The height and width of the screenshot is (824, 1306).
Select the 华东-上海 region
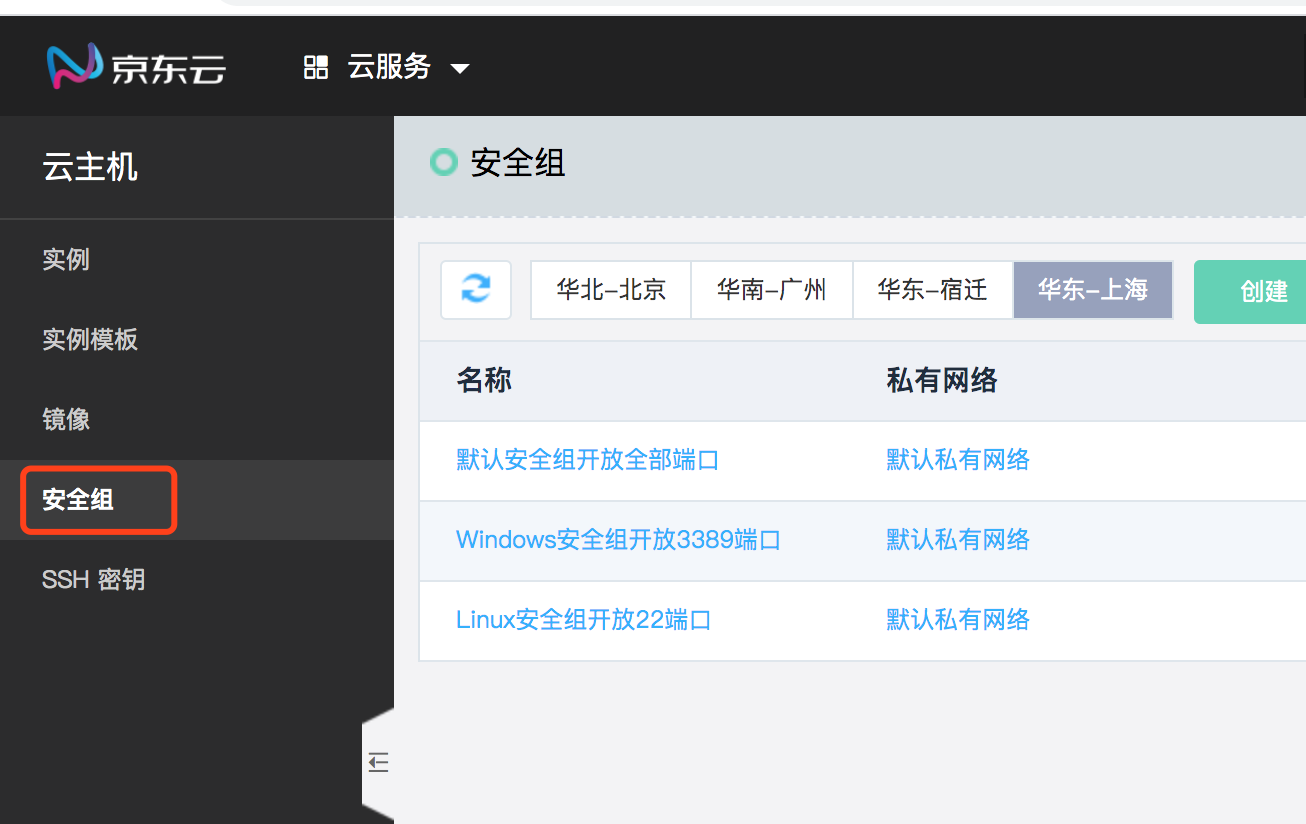1092,290
